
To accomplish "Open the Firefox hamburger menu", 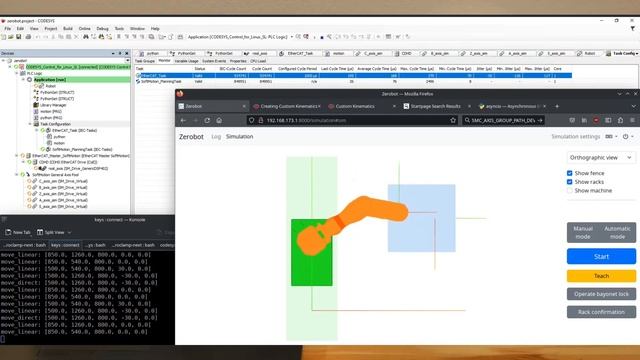I will click(x=632, y=120).
